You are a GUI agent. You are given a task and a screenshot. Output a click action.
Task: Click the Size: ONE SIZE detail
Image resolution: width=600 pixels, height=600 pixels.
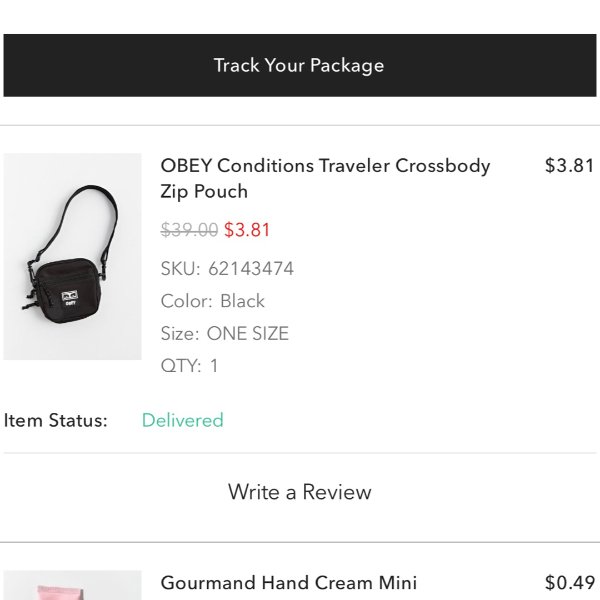(x=225, y=333)
